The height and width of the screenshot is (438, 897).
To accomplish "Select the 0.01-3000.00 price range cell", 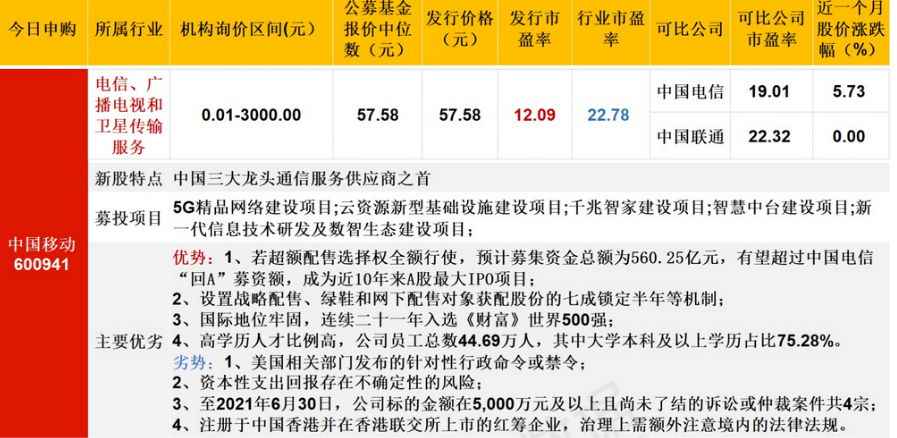I will coord(251,115).
